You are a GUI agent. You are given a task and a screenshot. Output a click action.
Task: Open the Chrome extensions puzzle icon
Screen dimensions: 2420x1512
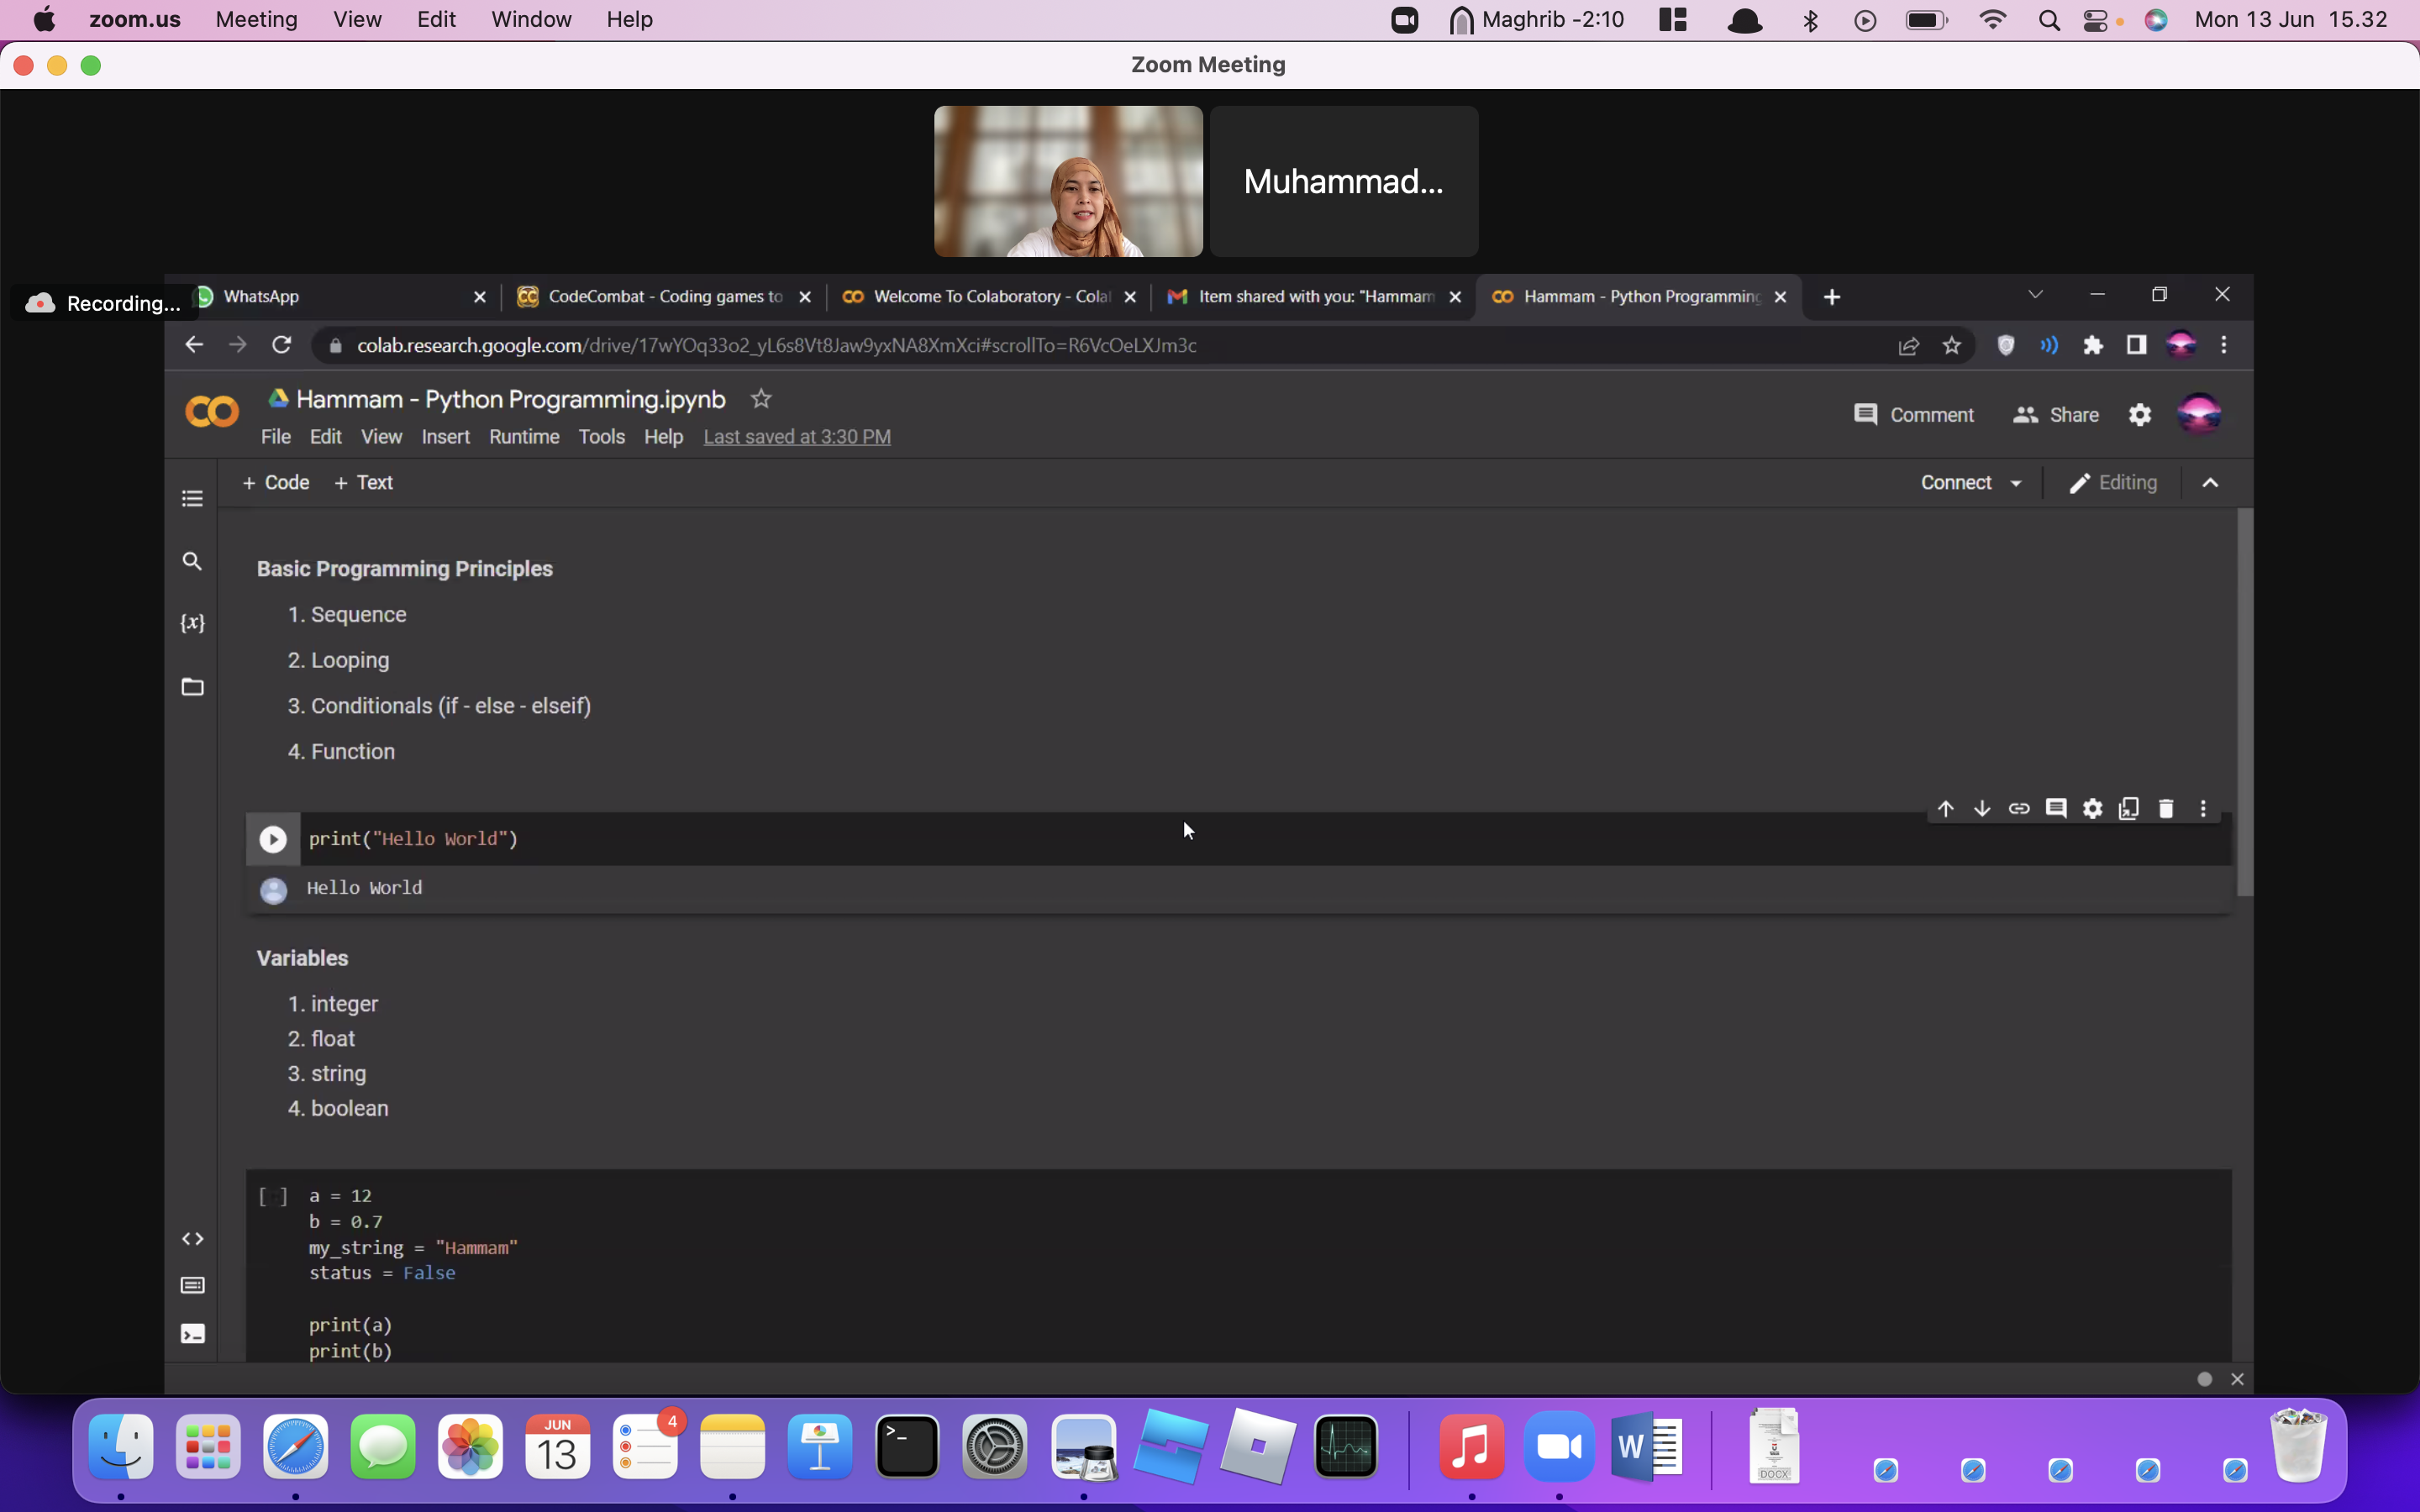click(x=2093, y=345)
